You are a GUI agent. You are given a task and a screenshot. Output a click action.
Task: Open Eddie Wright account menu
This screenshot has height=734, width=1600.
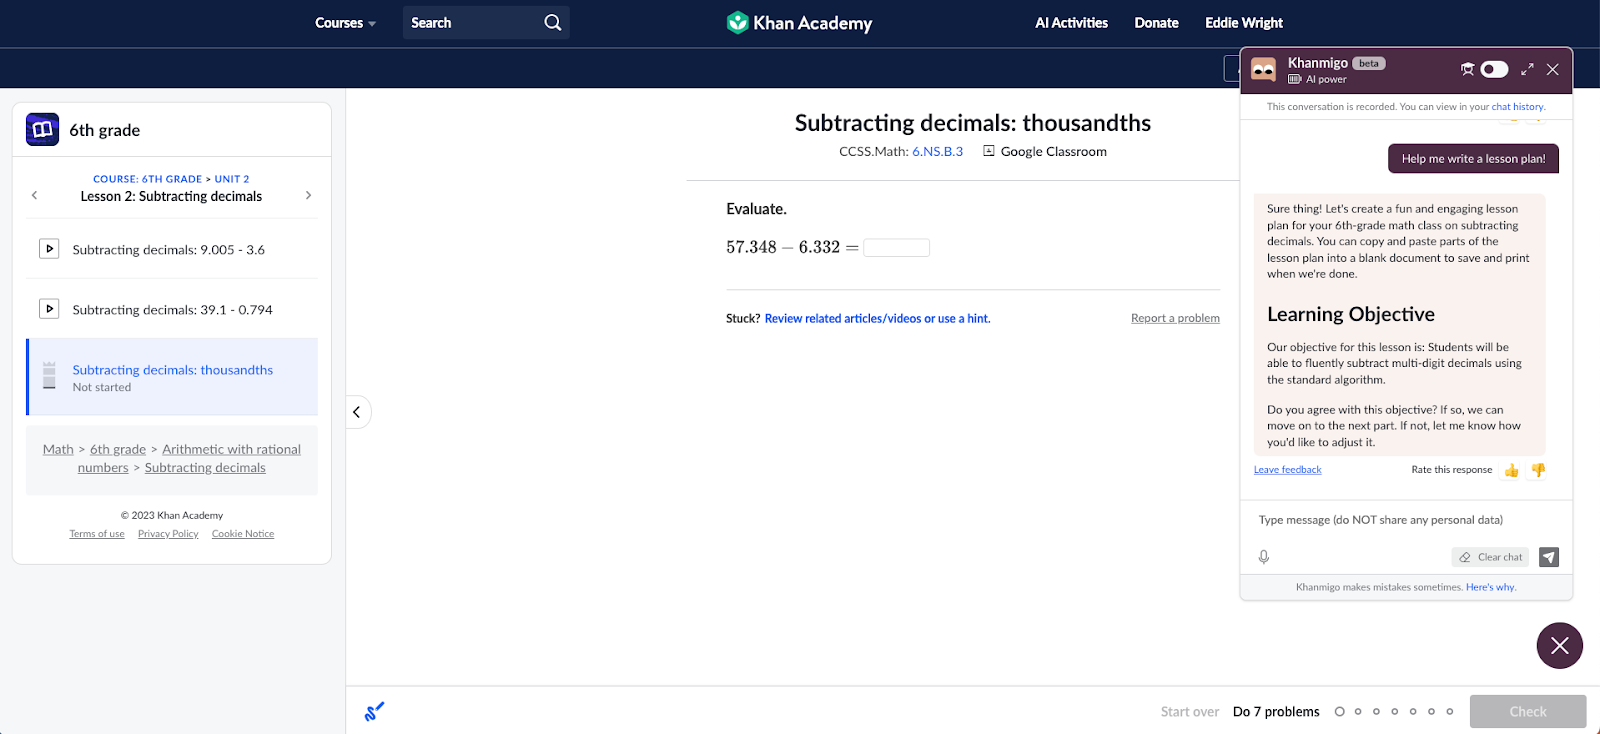[1244, 23]
